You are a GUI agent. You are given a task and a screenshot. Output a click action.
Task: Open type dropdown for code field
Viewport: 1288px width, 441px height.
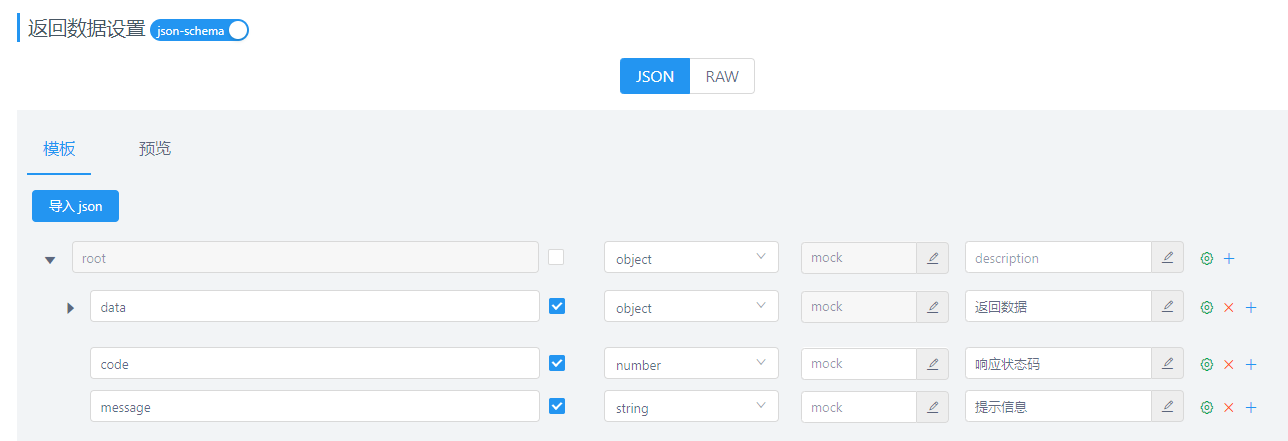(691, 365)
